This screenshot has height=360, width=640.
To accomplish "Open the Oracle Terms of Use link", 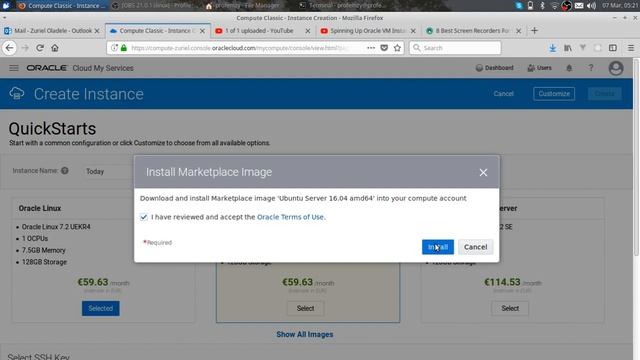I will 290,217.
